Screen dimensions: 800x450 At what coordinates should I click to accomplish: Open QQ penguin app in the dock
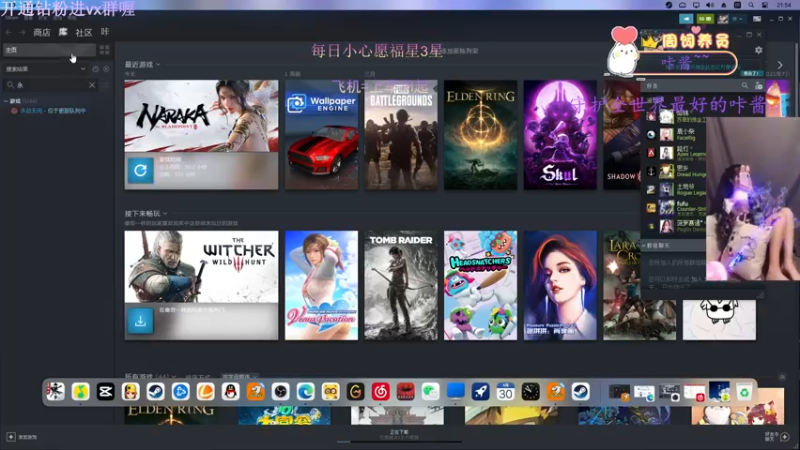[x=231, y=392]
